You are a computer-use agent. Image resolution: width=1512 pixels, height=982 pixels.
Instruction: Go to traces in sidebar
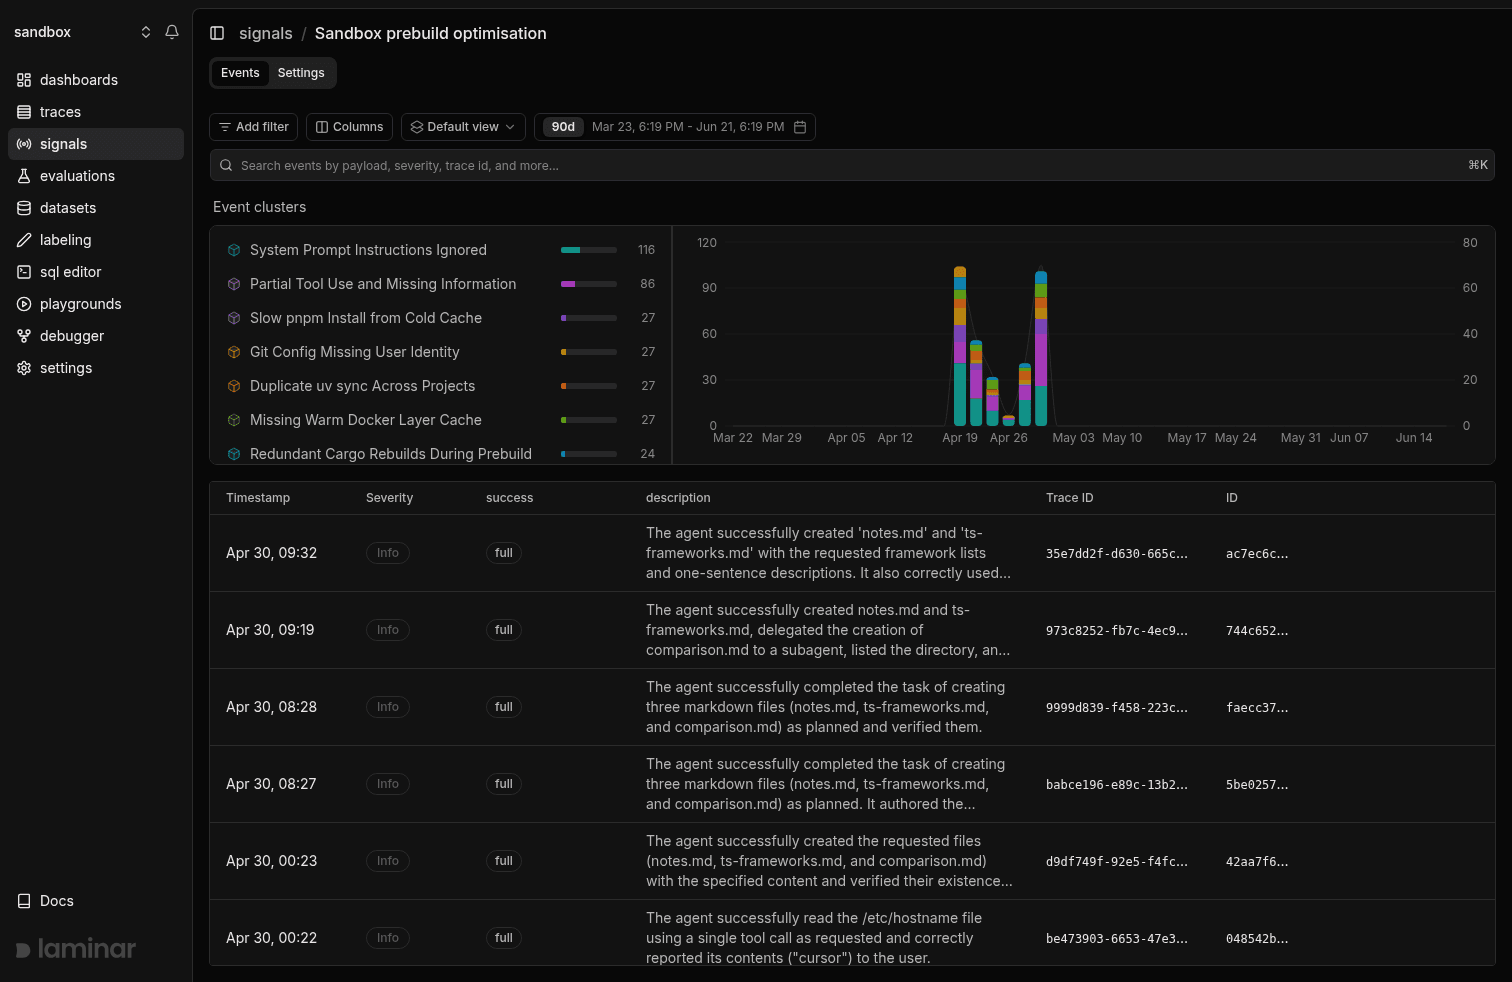96,112
